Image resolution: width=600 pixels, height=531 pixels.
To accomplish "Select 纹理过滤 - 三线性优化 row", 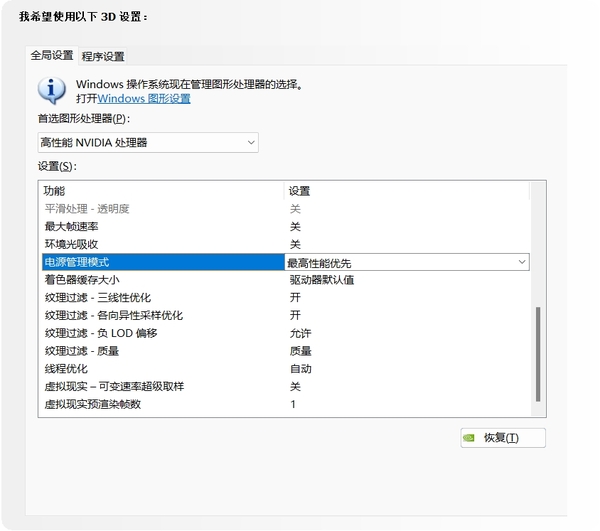I will 285,298.
